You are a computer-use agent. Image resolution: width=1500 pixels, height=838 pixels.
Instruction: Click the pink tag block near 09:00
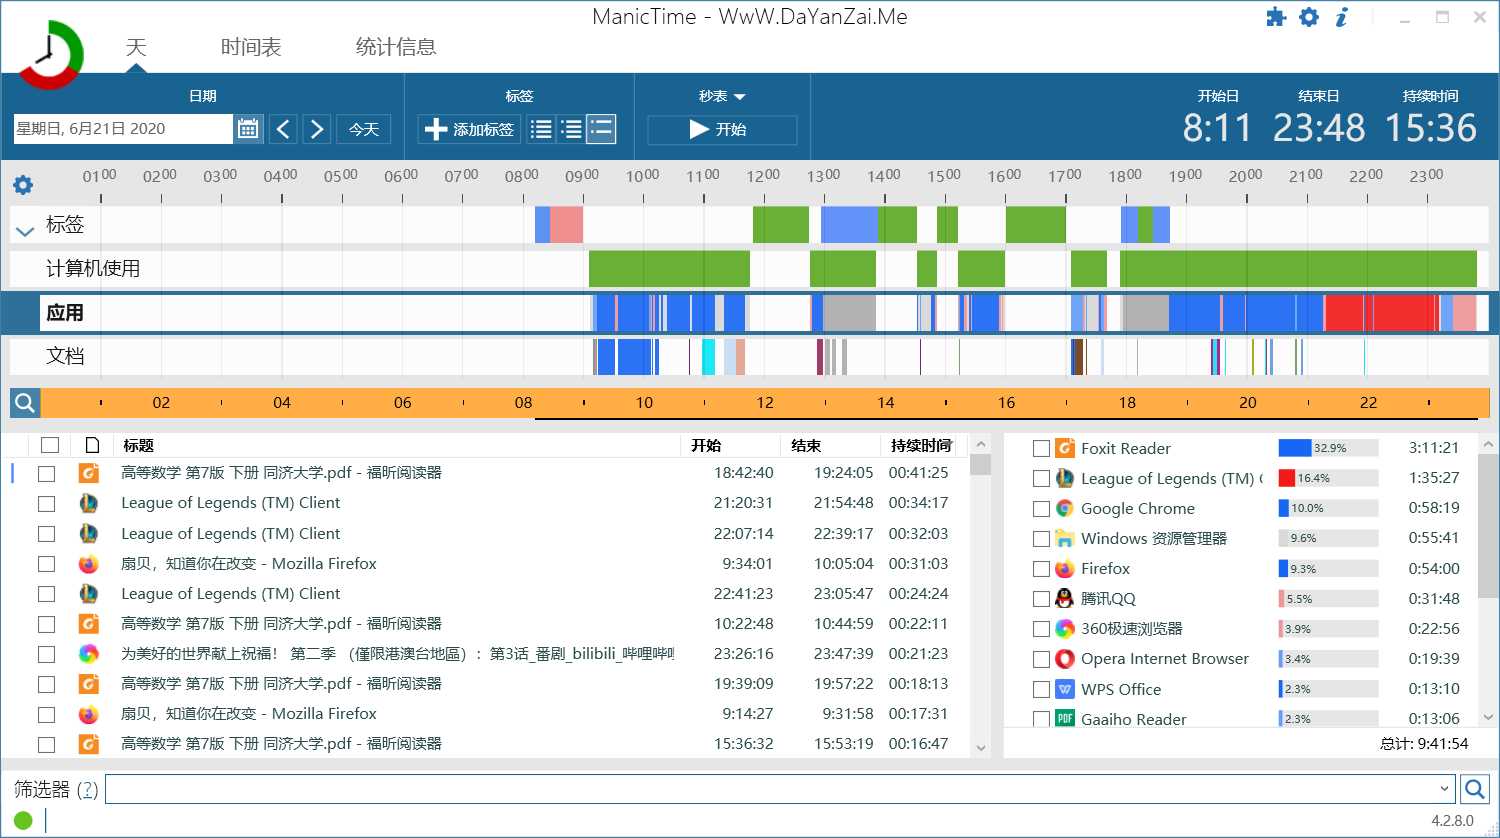[566, 225]
